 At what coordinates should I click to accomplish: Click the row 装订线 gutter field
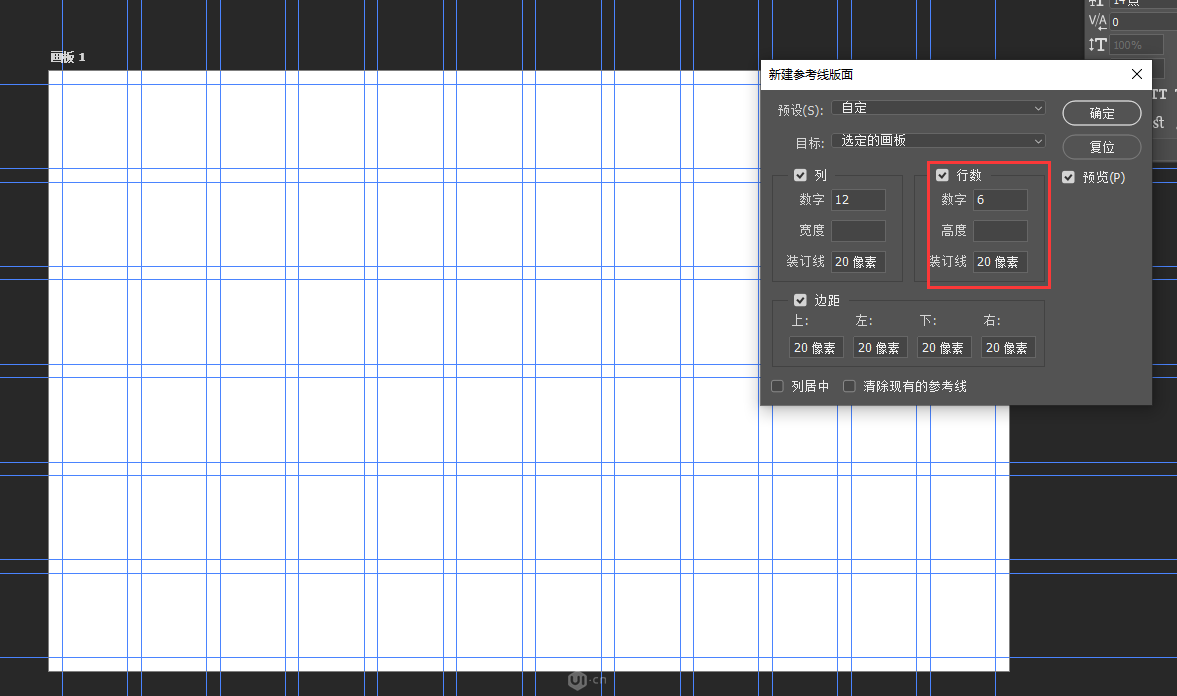[x=1000, y=262]
